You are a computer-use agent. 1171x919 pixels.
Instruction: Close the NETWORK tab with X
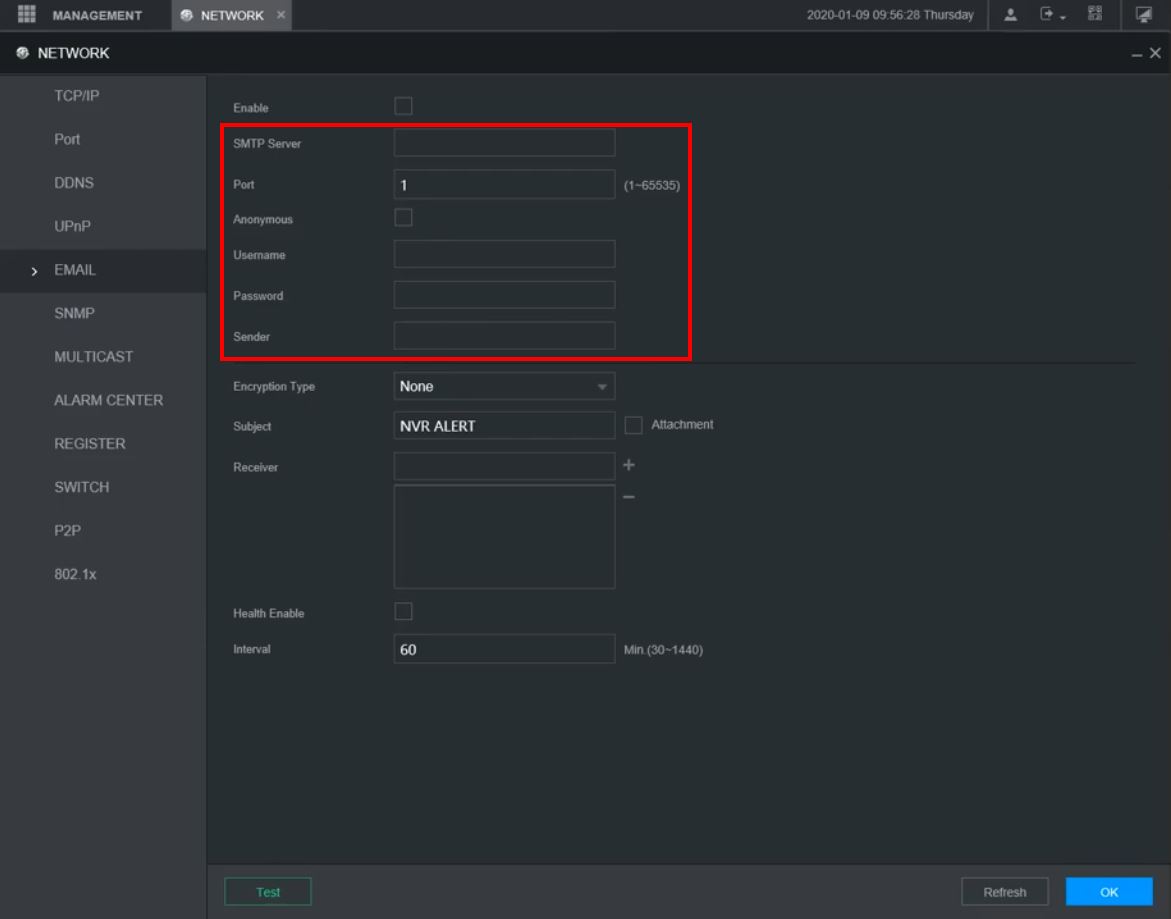(x=280, y=15)
